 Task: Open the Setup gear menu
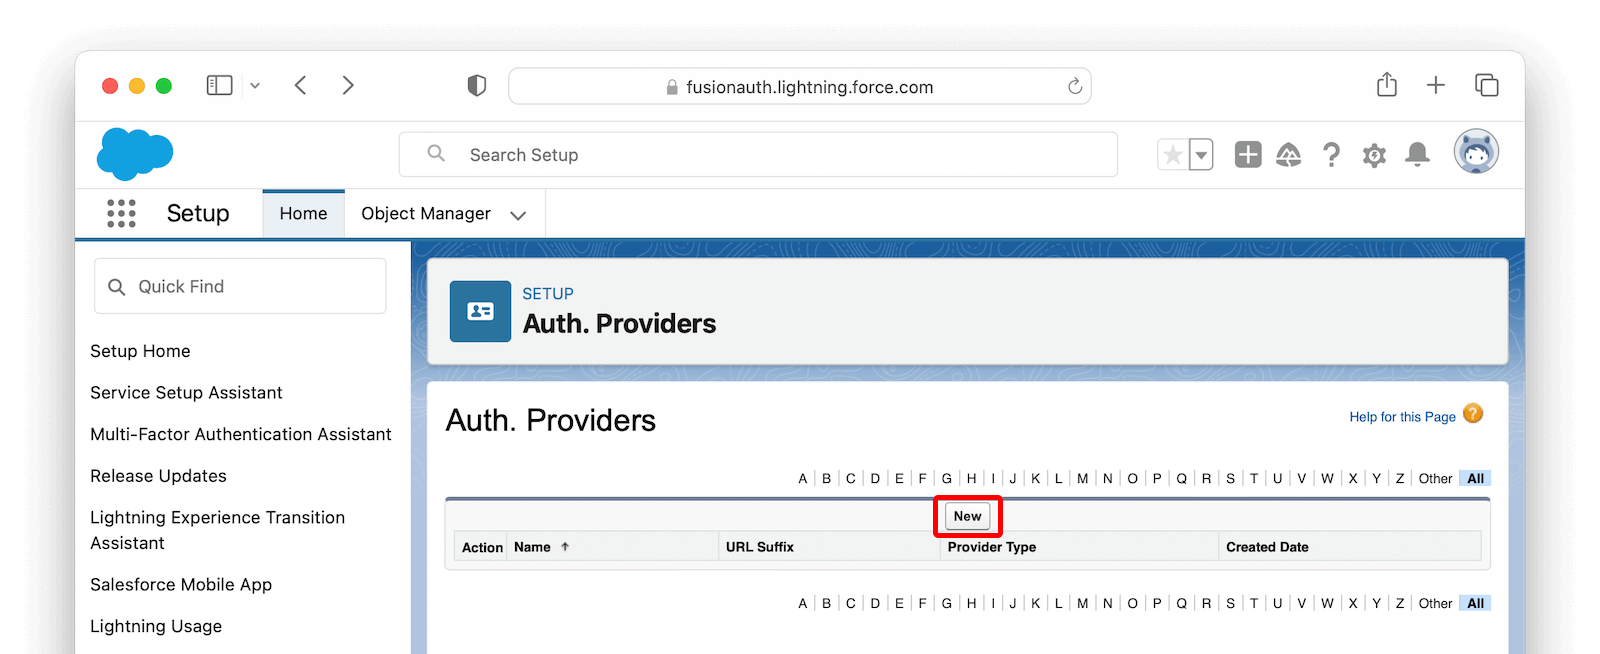tap(1375, 155)
